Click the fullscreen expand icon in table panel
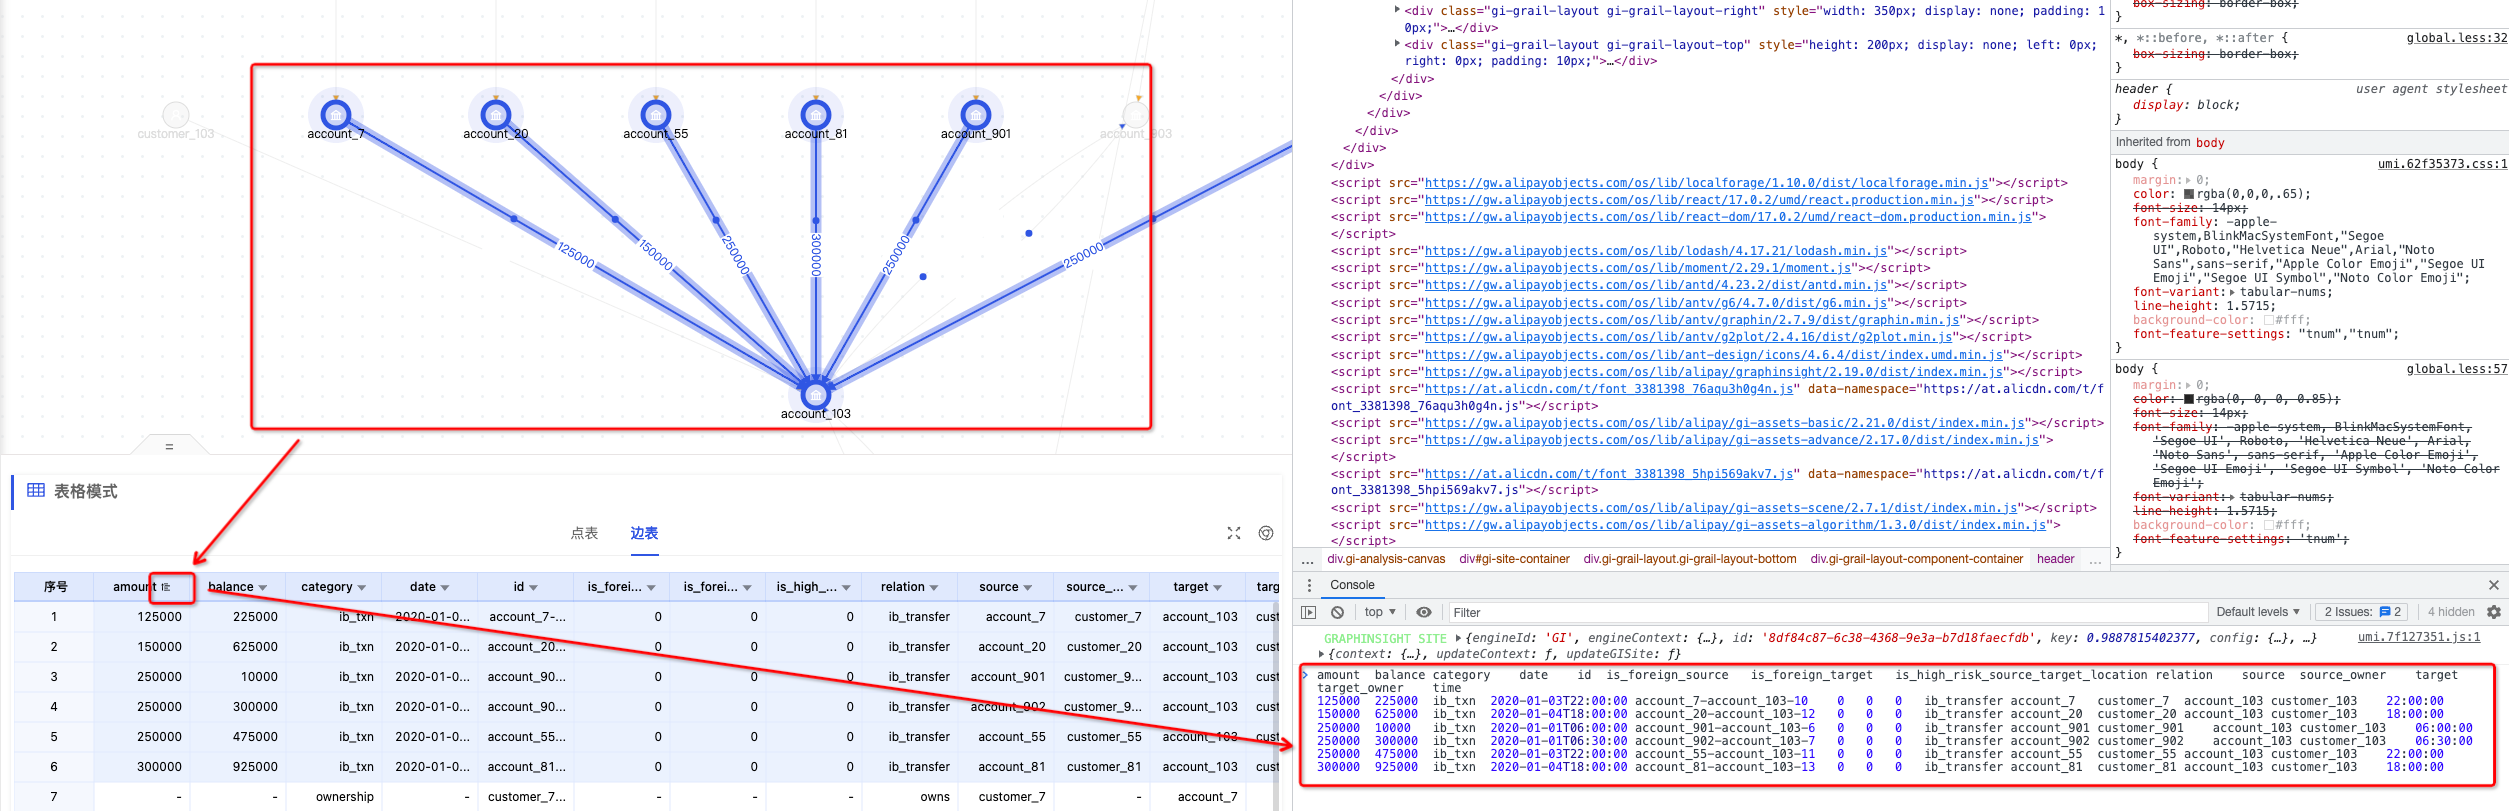2509x811 pixels. pos(1234,533)
